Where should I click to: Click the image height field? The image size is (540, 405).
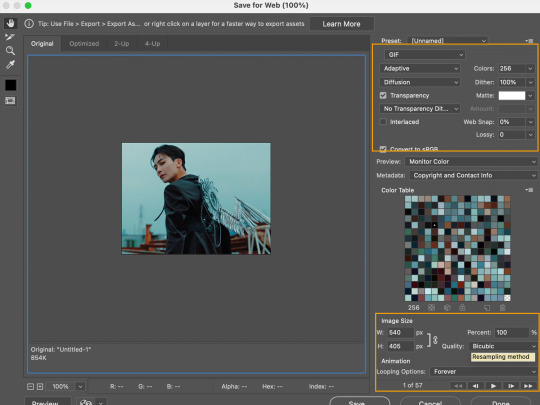(x=400, y=346)
